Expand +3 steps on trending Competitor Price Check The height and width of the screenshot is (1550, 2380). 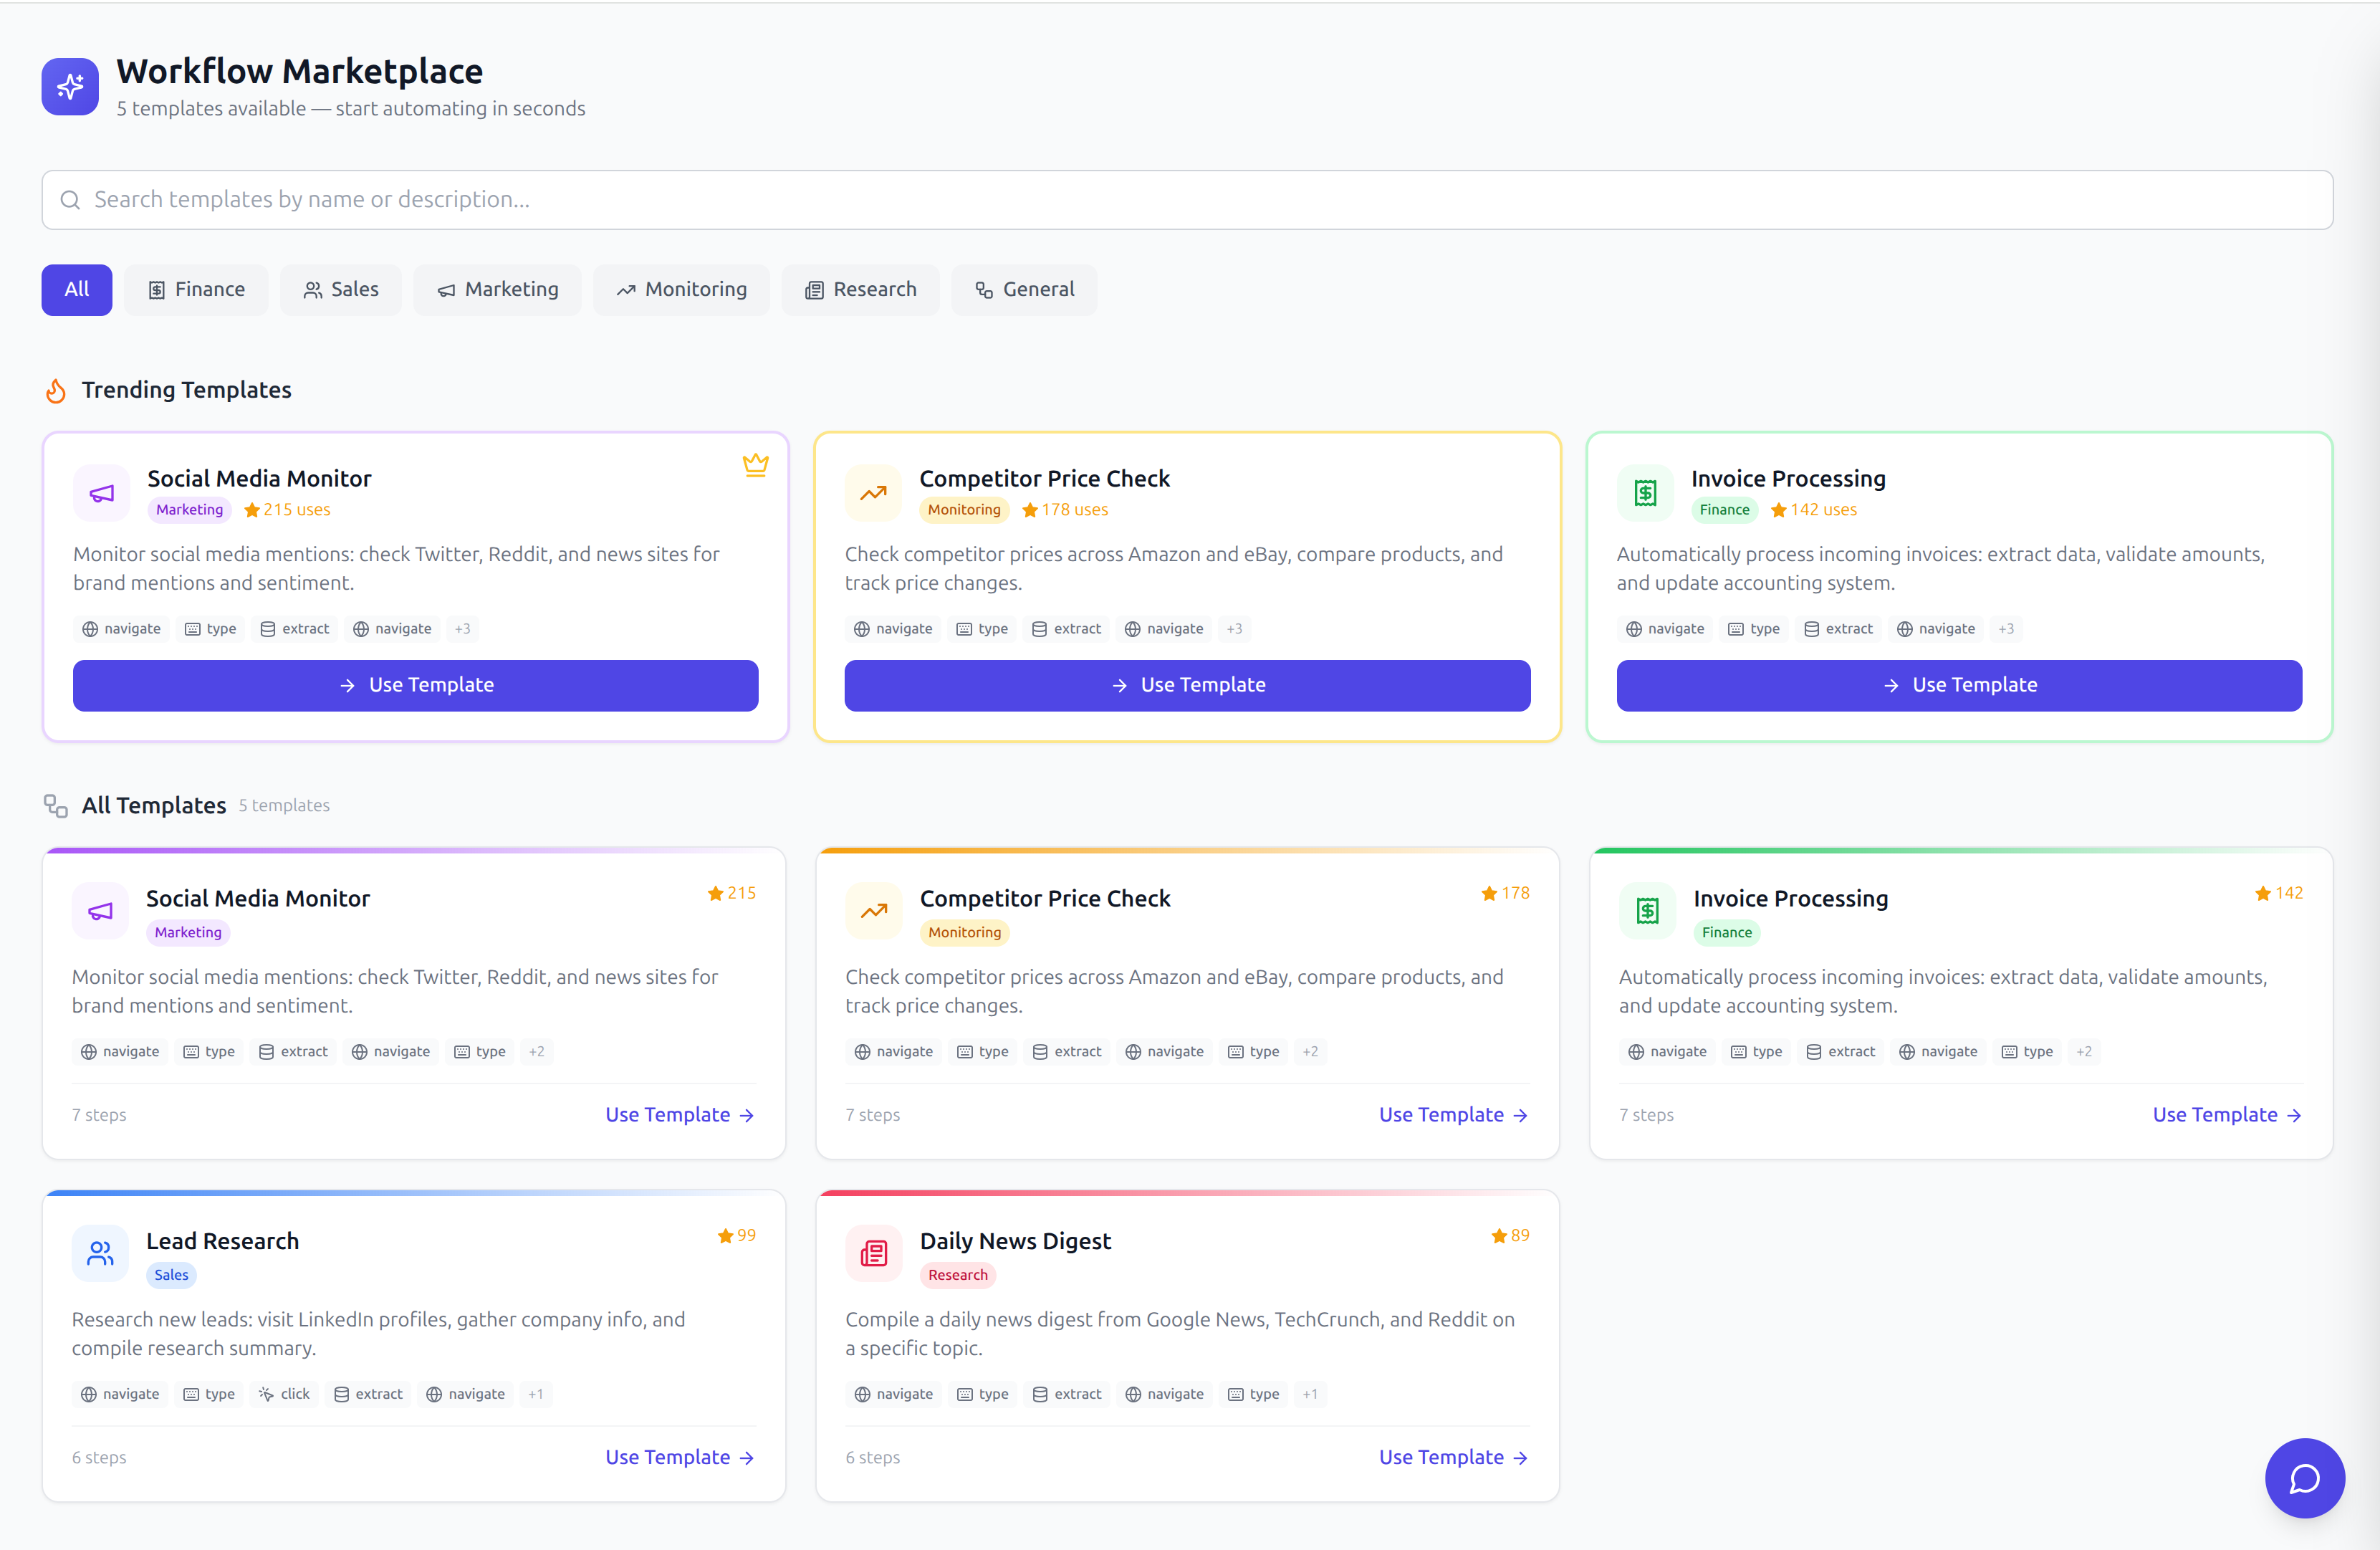[x=1234, y=629]
